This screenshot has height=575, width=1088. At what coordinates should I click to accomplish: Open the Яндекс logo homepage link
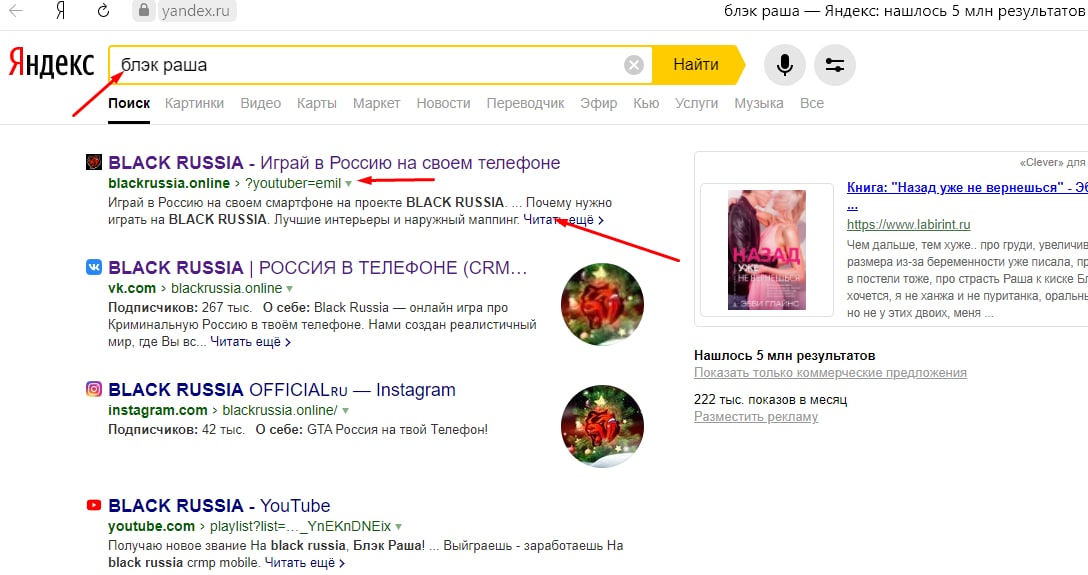point(51,63)
